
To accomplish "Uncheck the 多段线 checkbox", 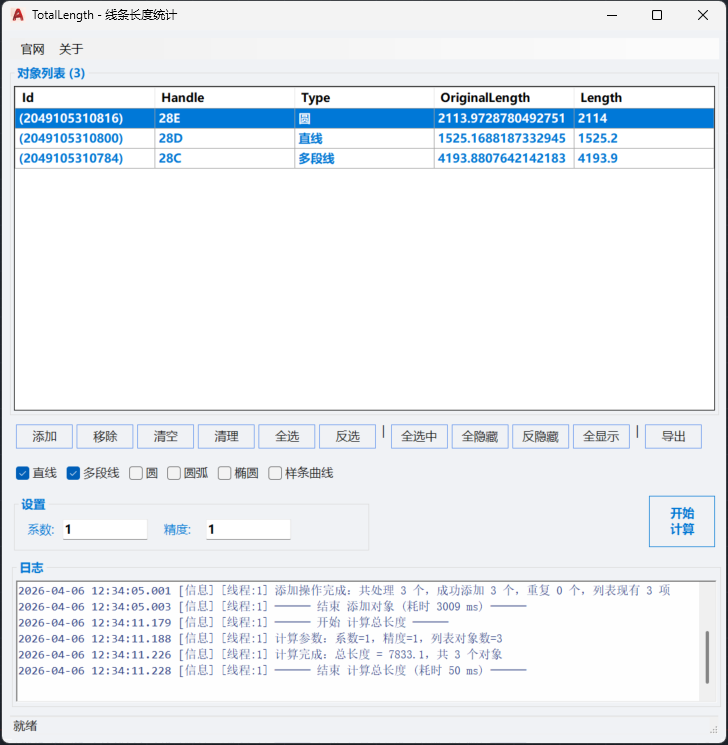I will point(73,473).
